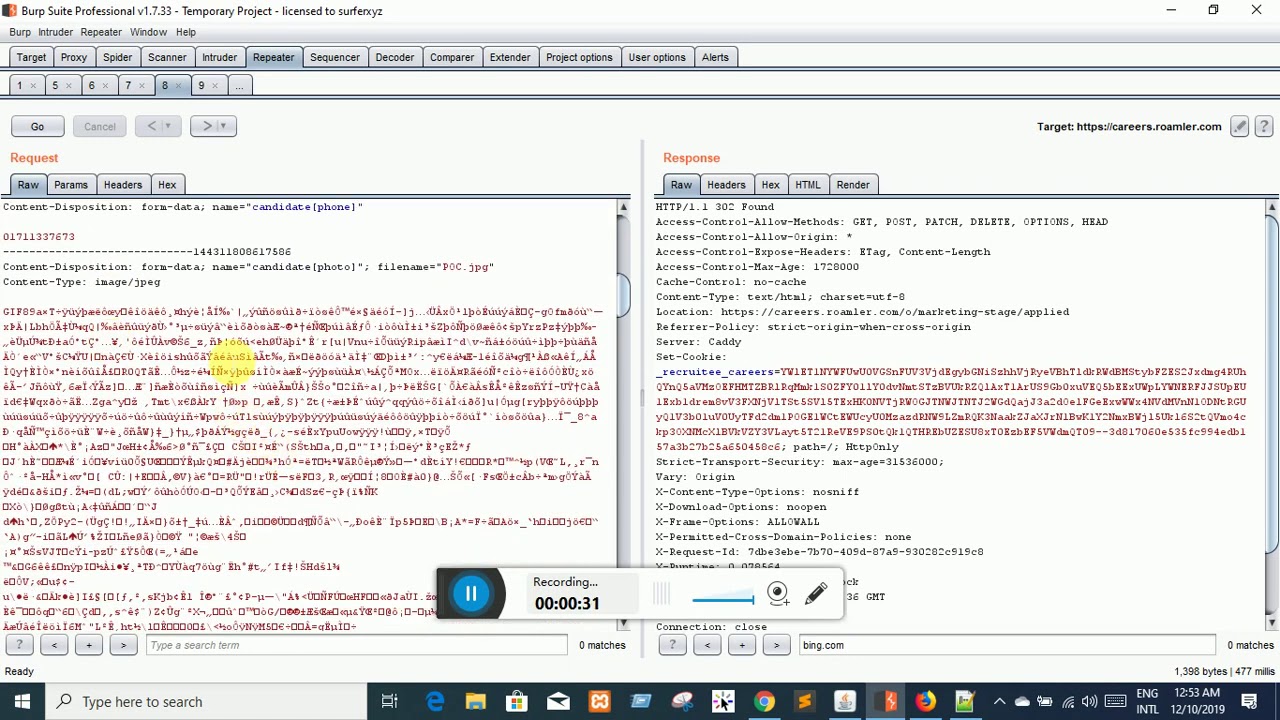The image size is (1280, 720).
Task: Show hidden system tray icons
Action: pos(998,702)
